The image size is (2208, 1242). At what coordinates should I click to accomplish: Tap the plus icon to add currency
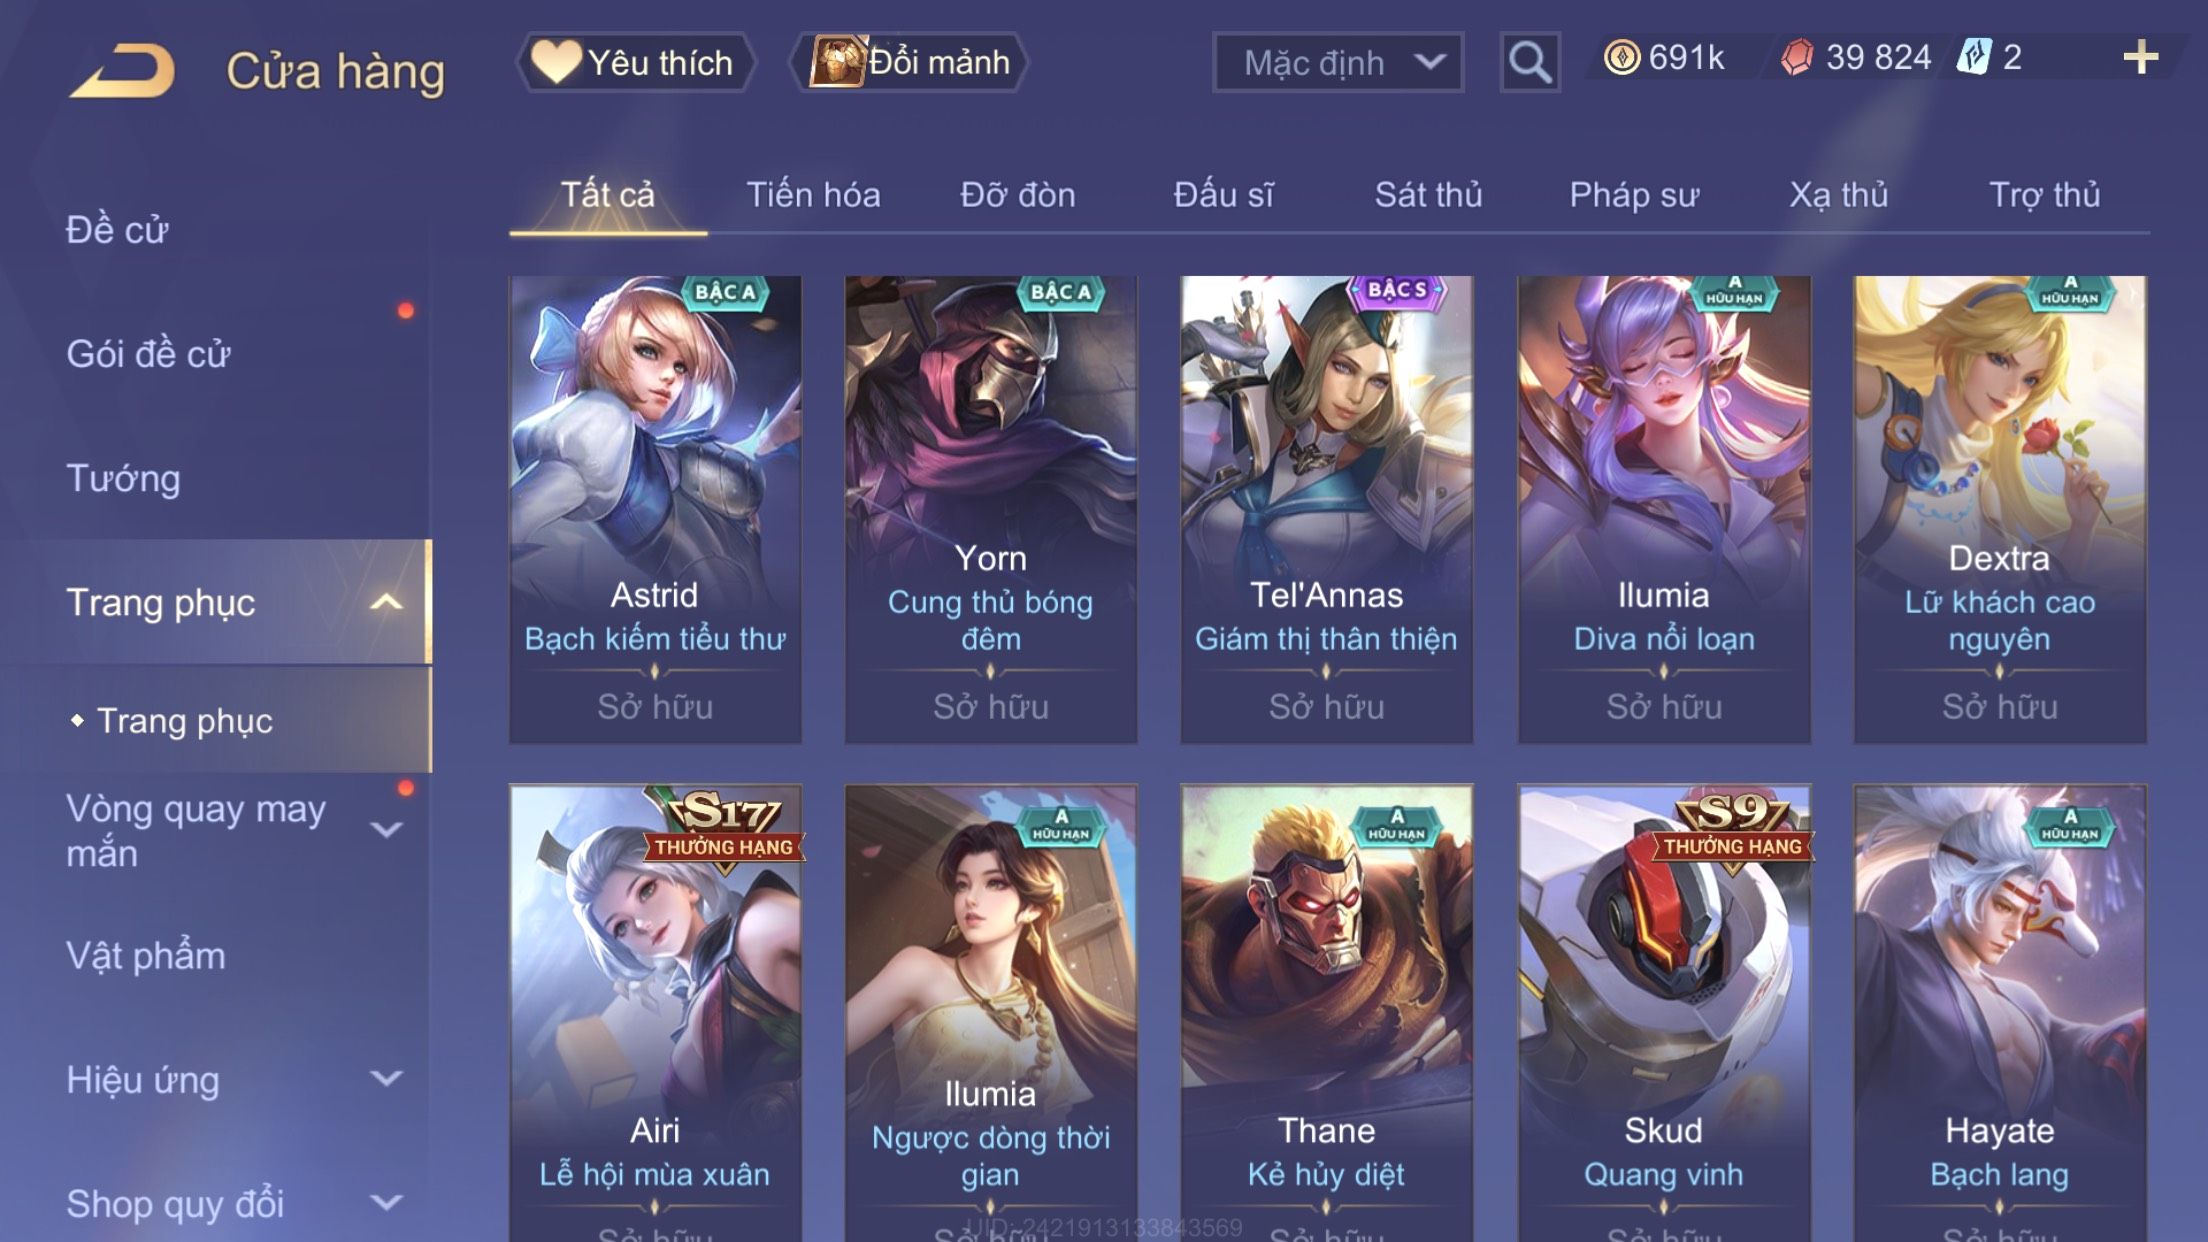pos(2140,57)
